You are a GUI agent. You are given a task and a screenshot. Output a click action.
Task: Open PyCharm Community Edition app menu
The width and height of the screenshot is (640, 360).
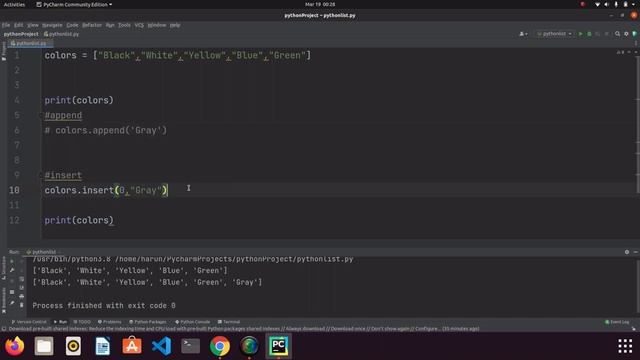pyautogui.click(x=74, y=4)
